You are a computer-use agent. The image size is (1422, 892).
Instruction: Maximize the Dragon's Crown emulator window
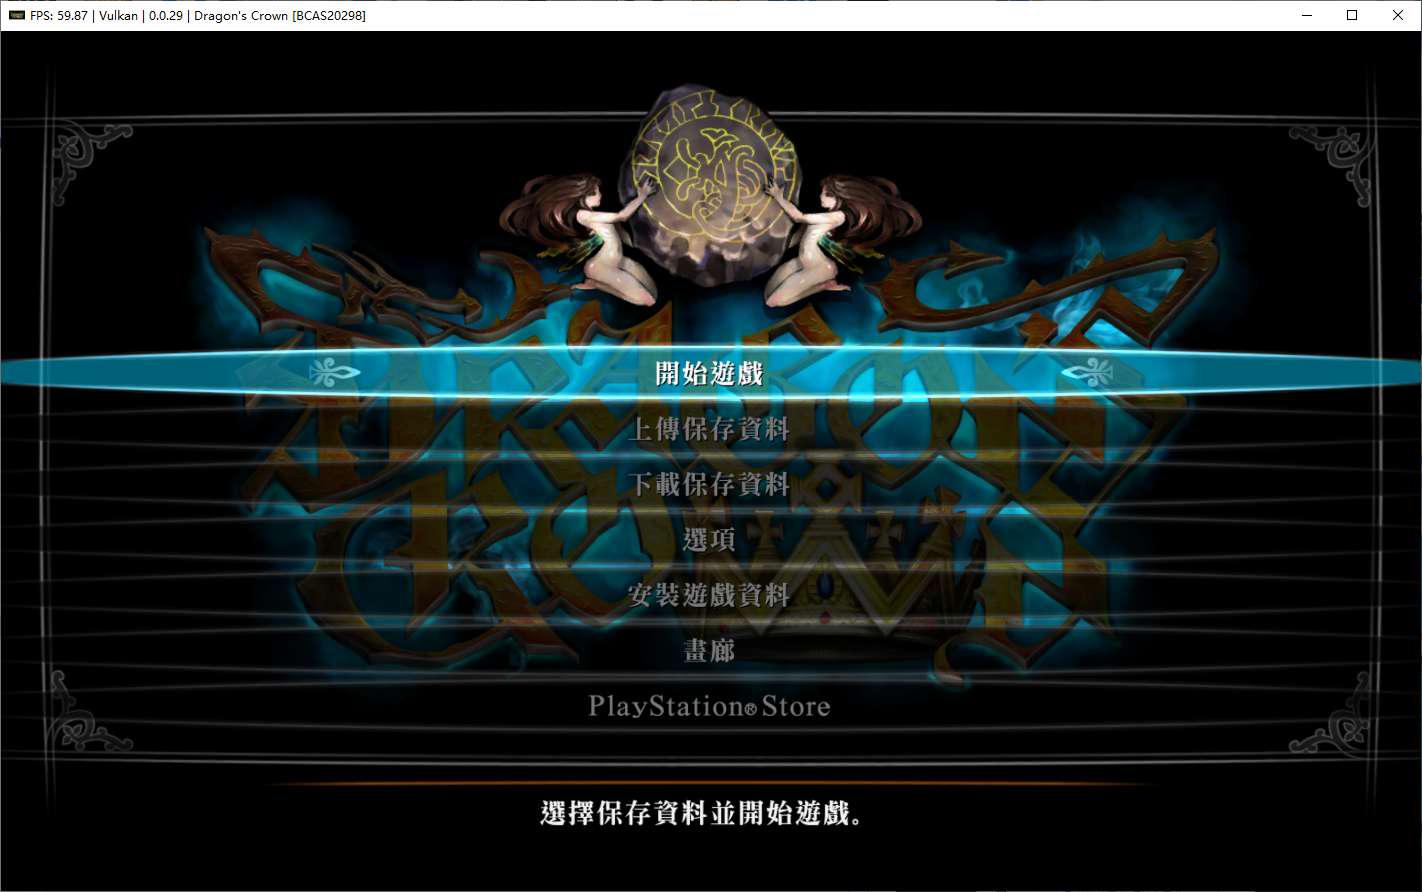1352,15
